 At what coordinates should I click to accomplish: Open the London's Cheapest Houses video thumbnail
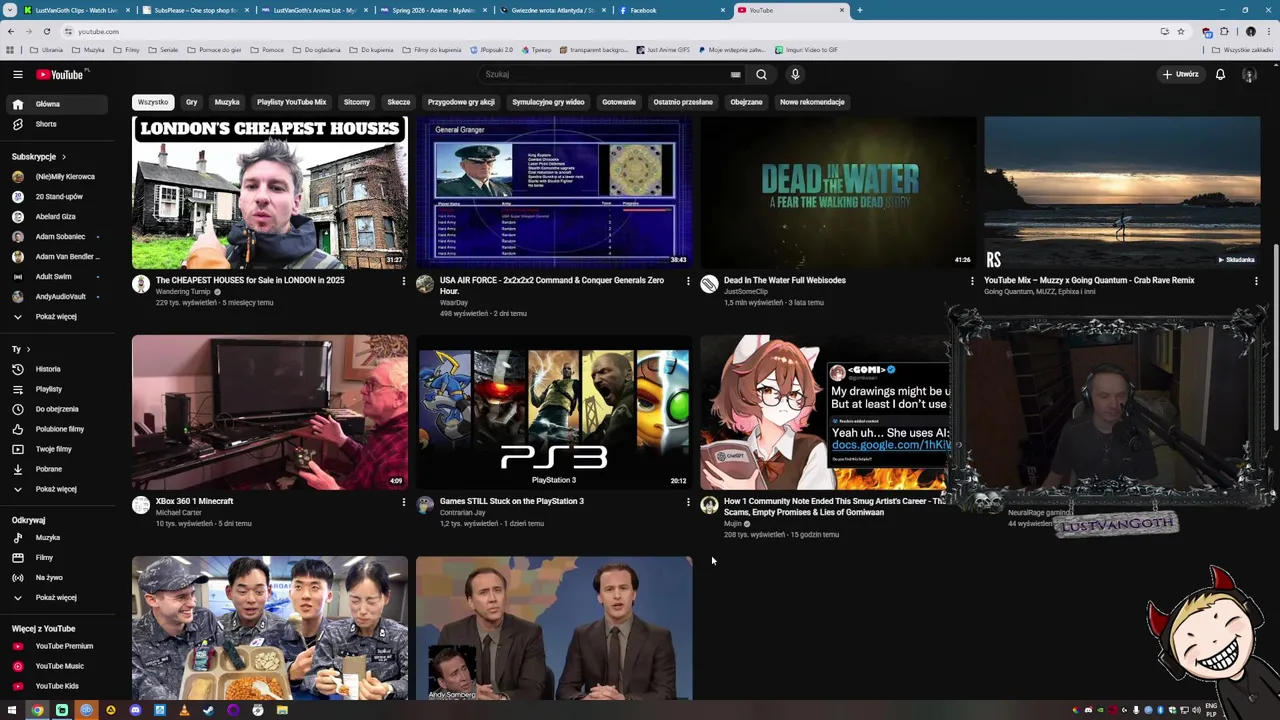pyautogui.click(x=270, y=192)
